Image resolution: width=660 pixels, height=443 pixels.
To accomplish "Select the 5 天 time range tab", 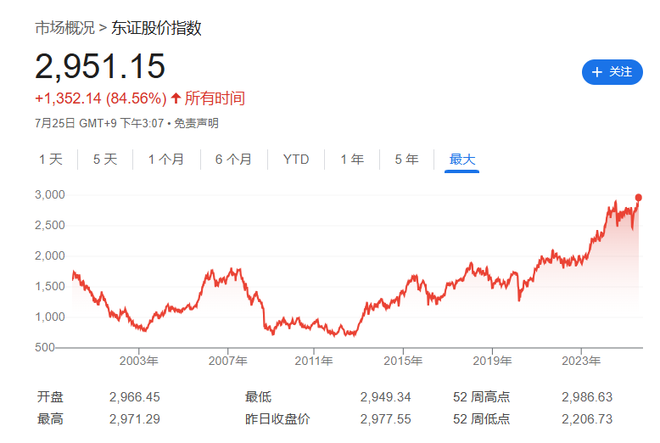I will click(x=105, y=159).
